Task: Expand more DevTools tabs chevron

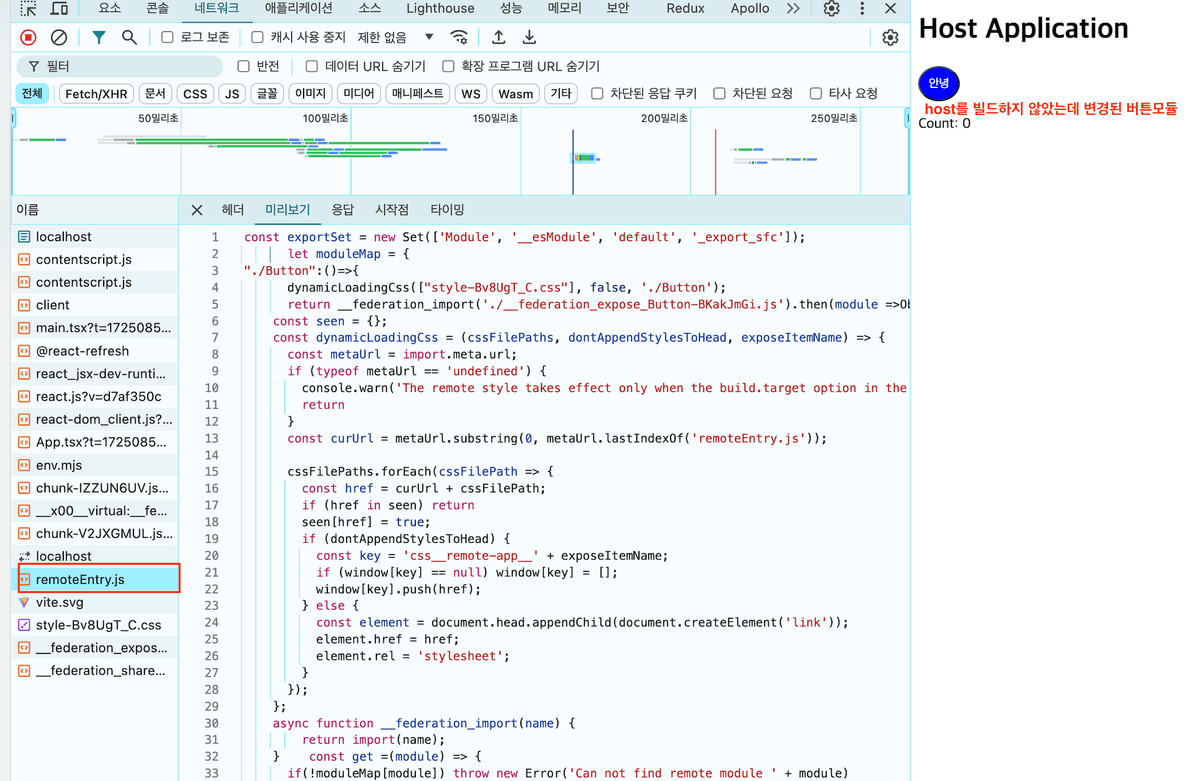Action: point(793,9)
